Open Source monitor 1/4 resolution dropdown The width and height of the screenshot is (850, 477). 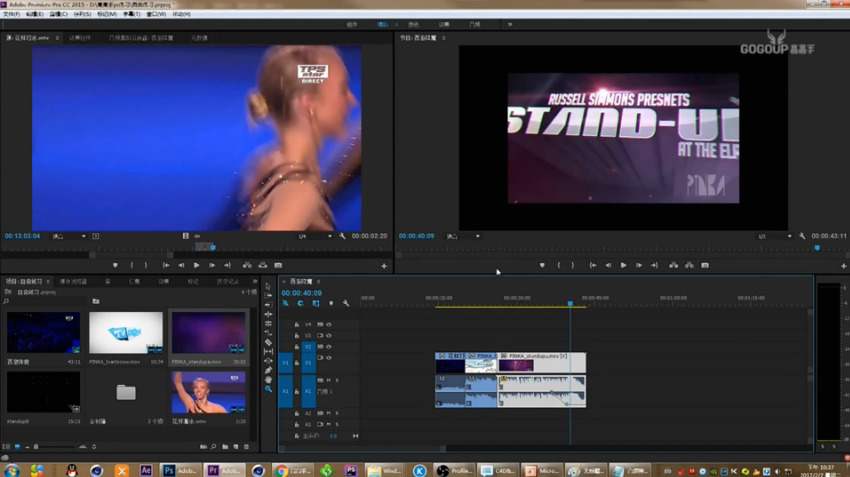(x=315, y=236)
